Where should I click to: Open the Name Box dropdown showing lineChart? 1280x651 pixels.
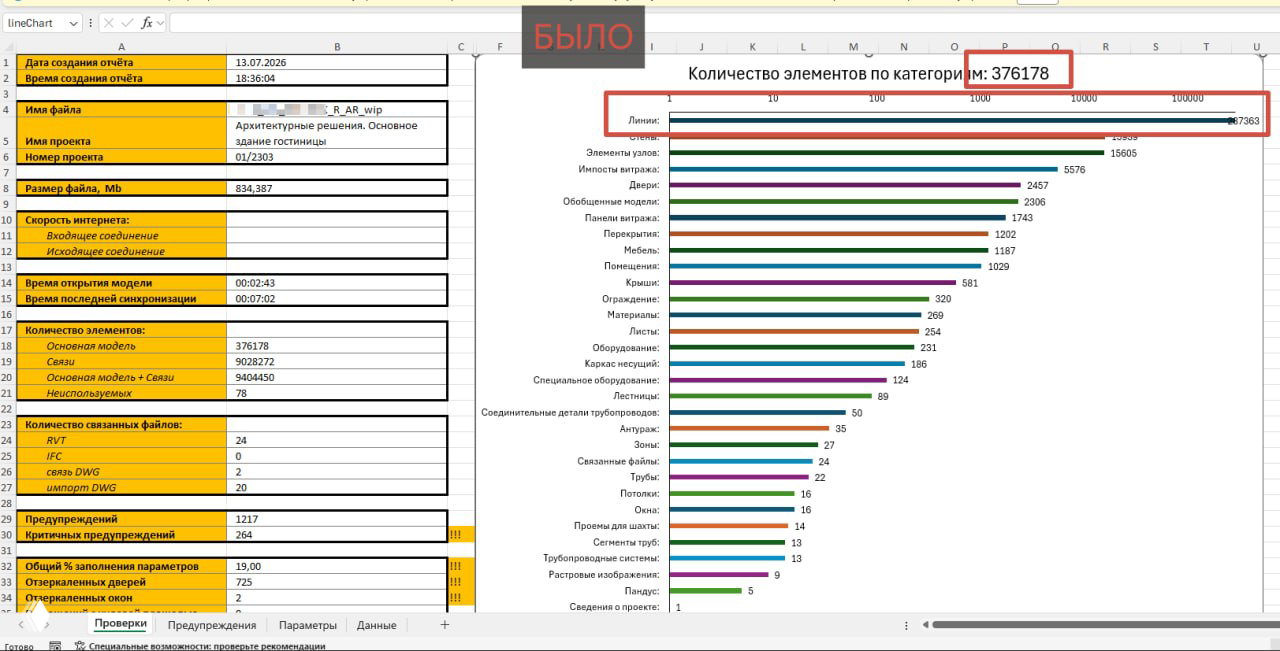(74, 23)
